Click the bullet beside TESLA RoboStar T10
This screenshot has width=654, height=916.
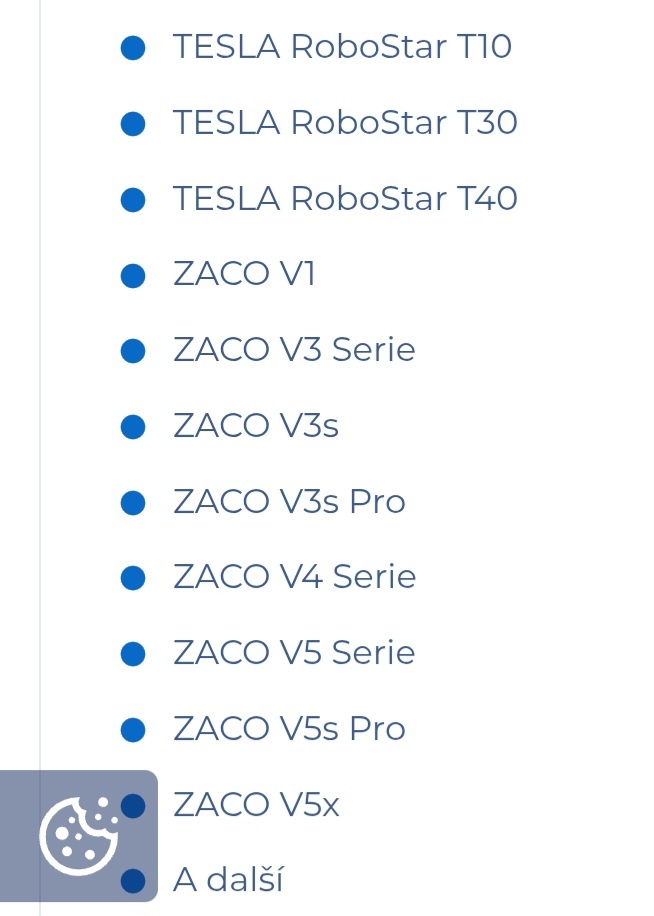[x=133, y=48]
